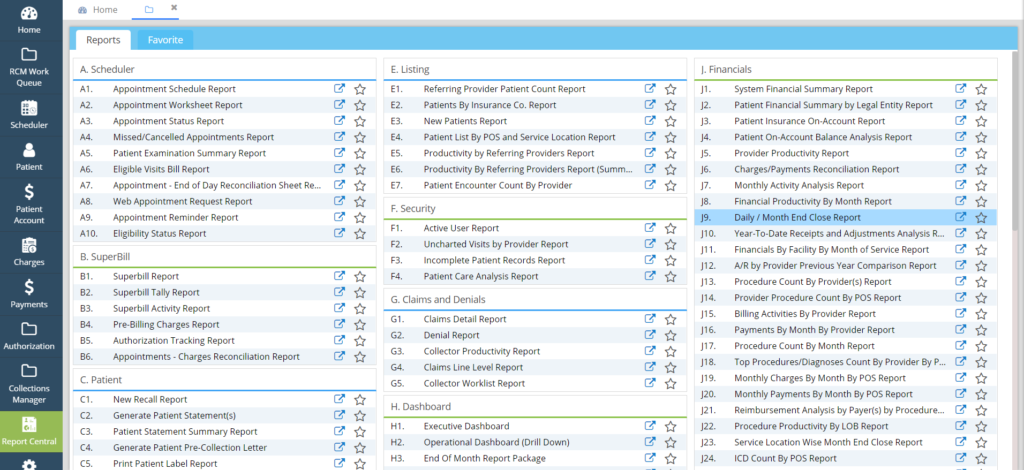Select row 'Claims Line Level Report'
This screenshot has height=470, width=1024.
click(x=535, y=367)
